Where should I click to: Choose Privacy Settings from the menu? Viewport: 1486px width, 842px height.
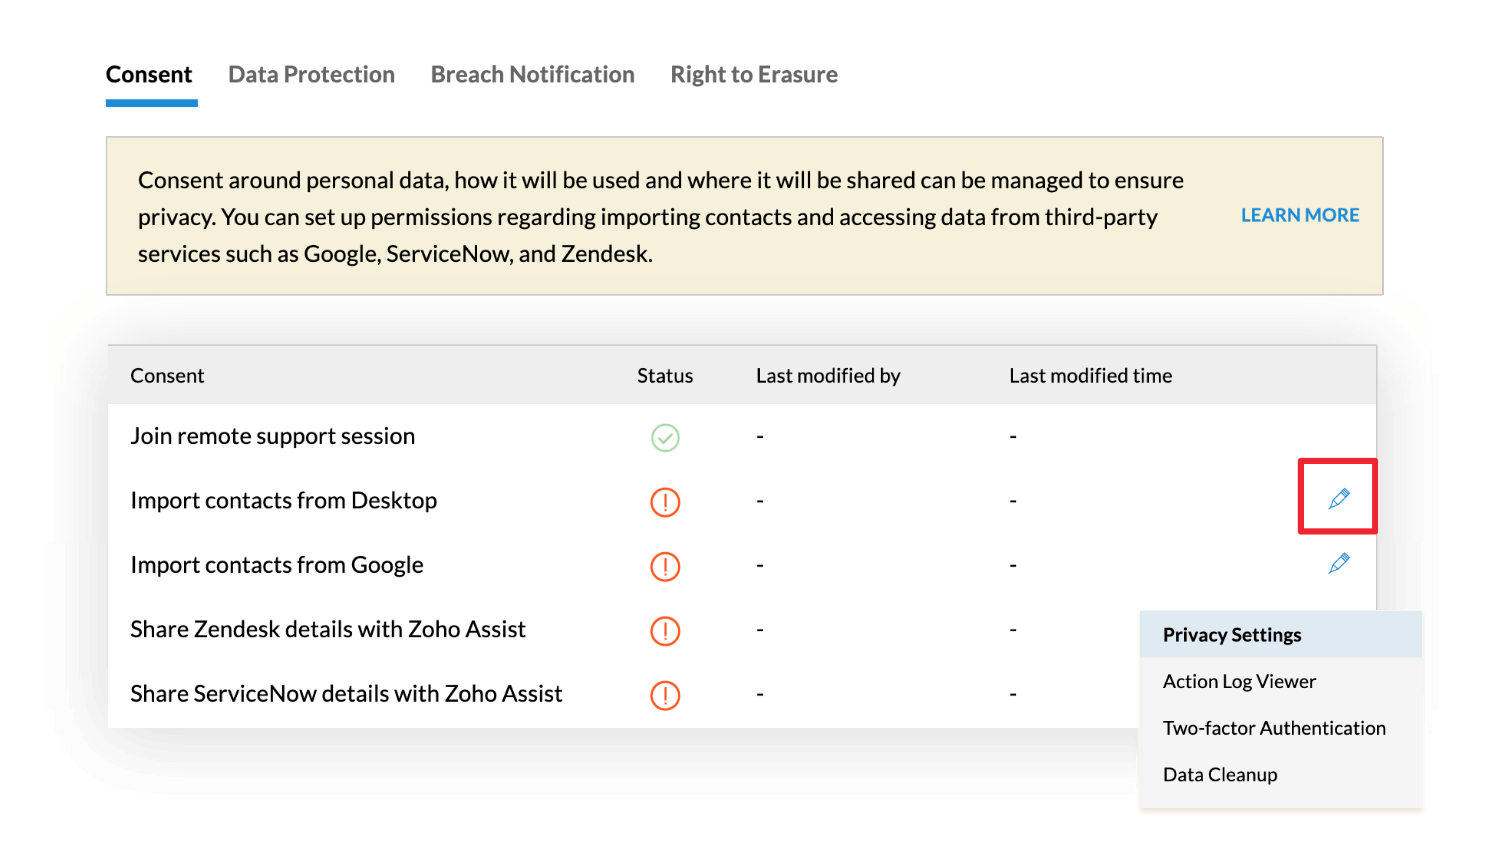pyautogui.click(x=1231, y=634)
